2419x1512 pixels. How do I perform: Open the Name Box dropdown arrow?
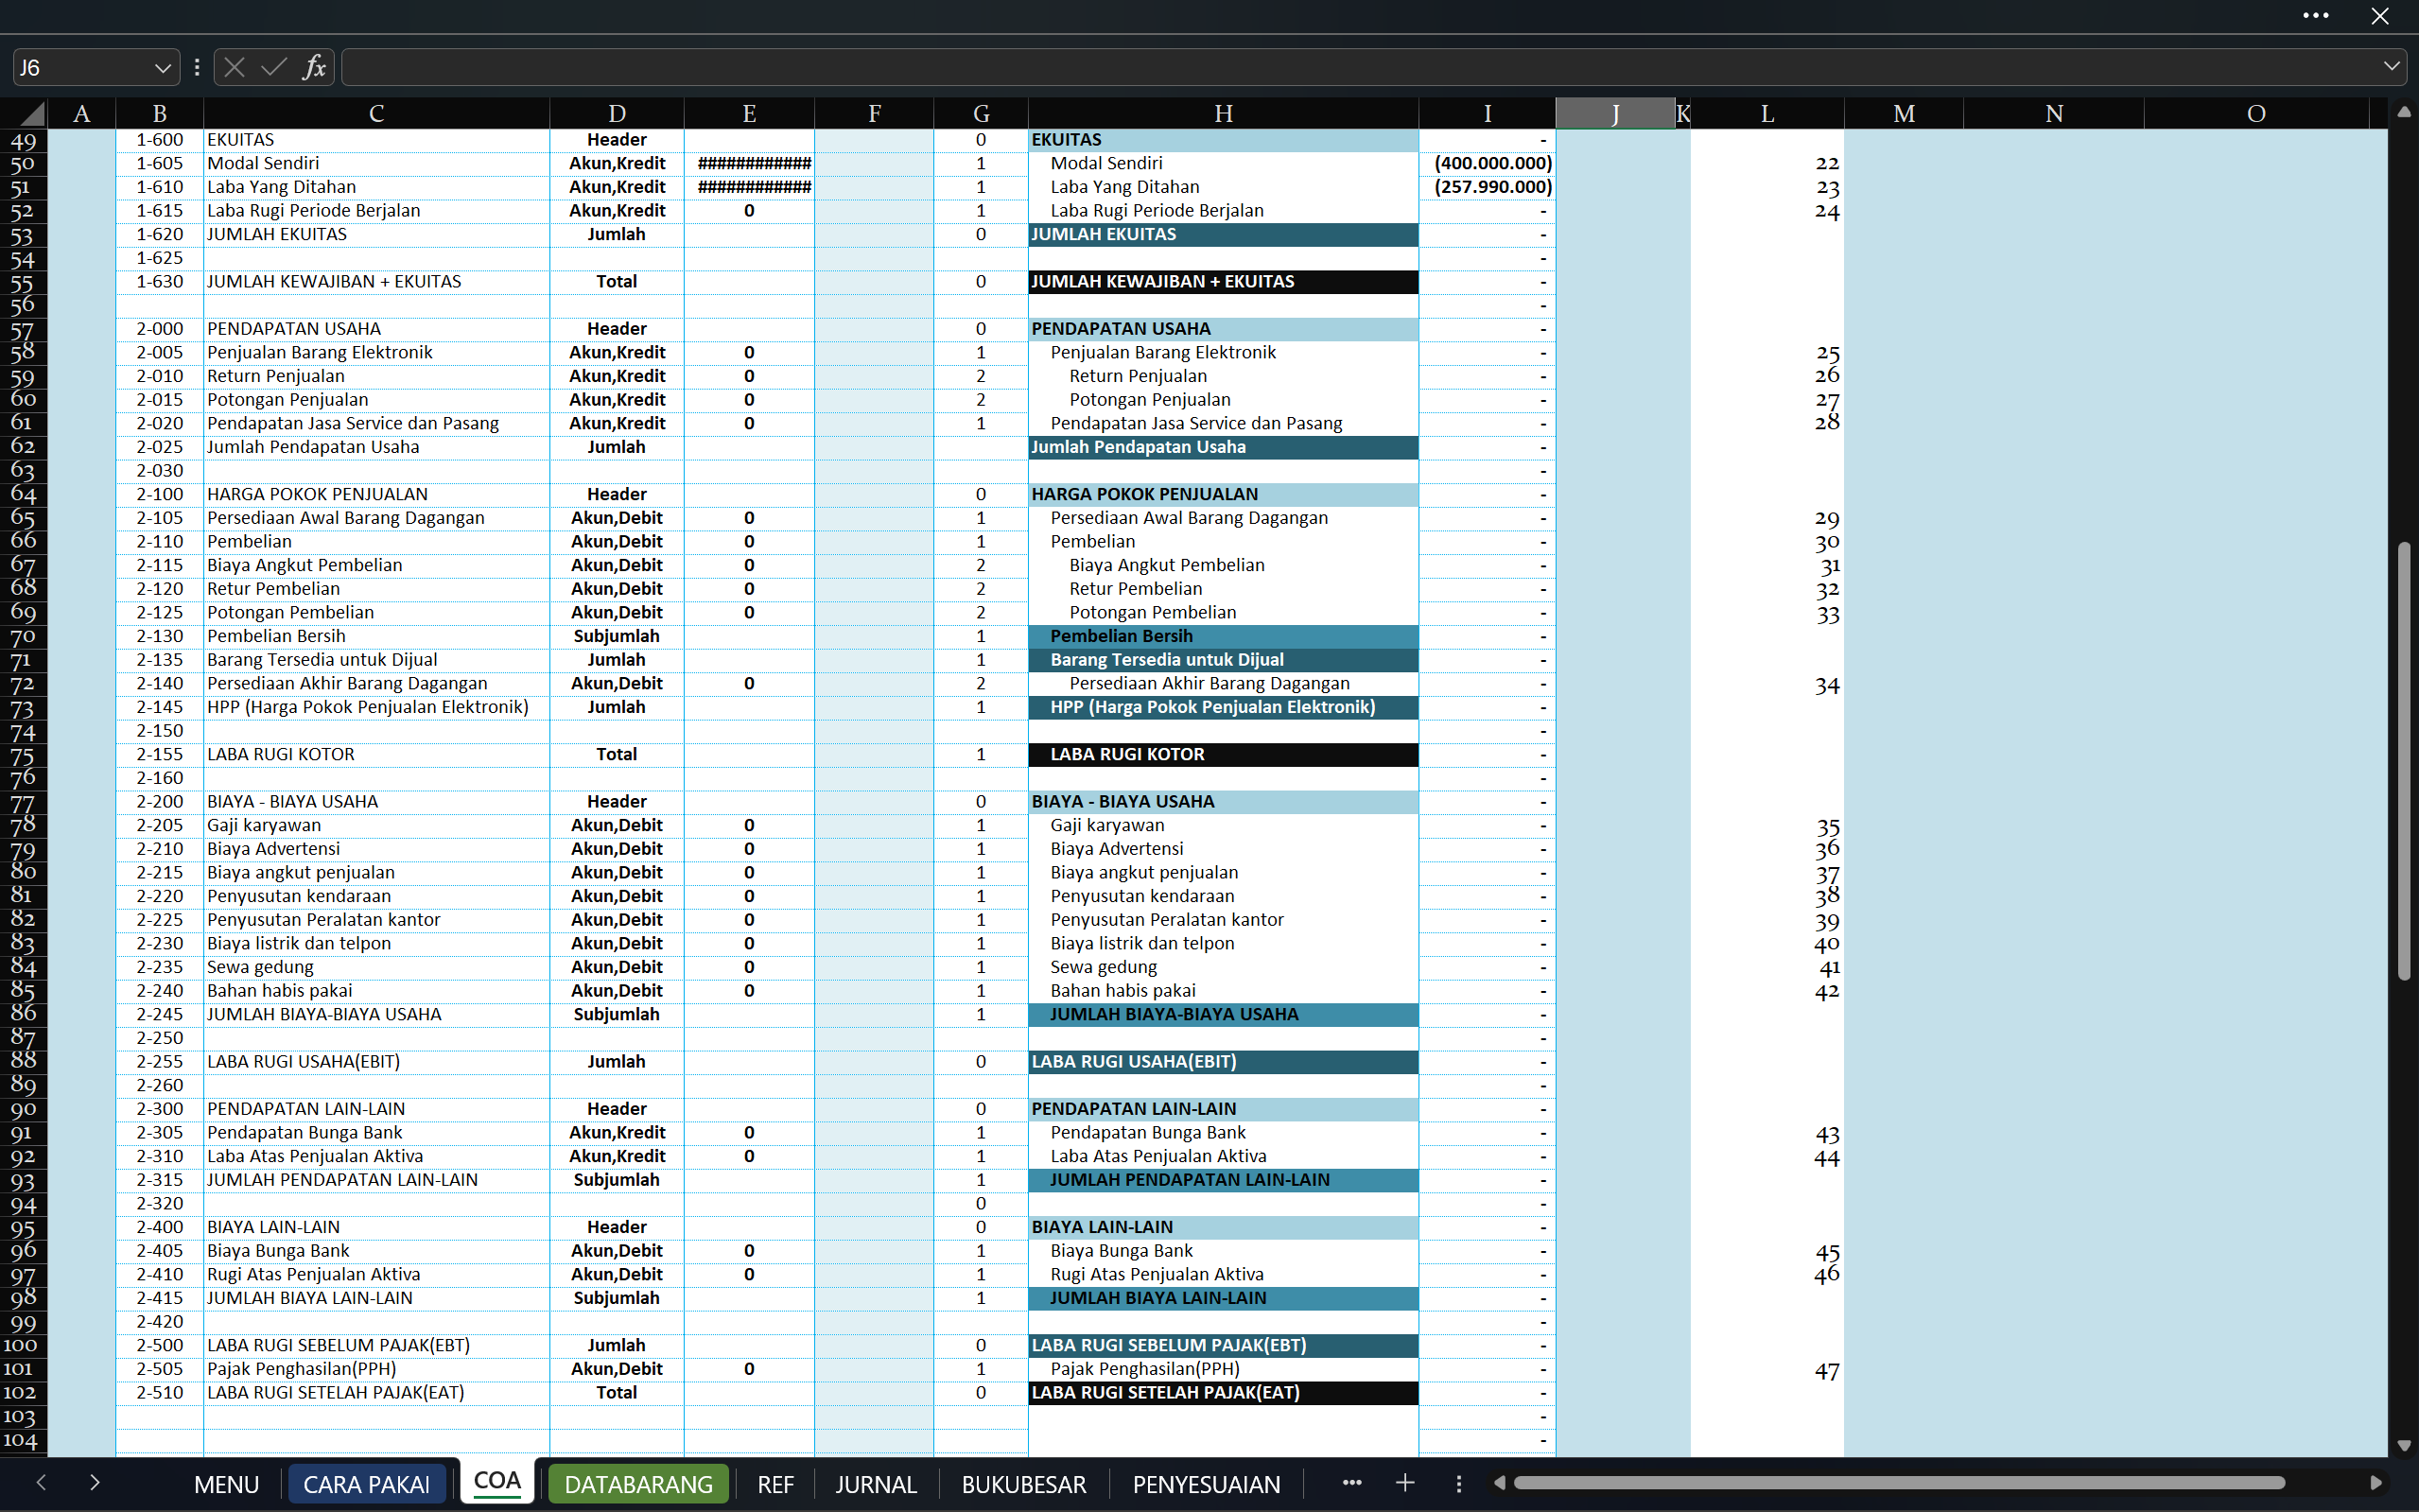click(x=162, y=68)
